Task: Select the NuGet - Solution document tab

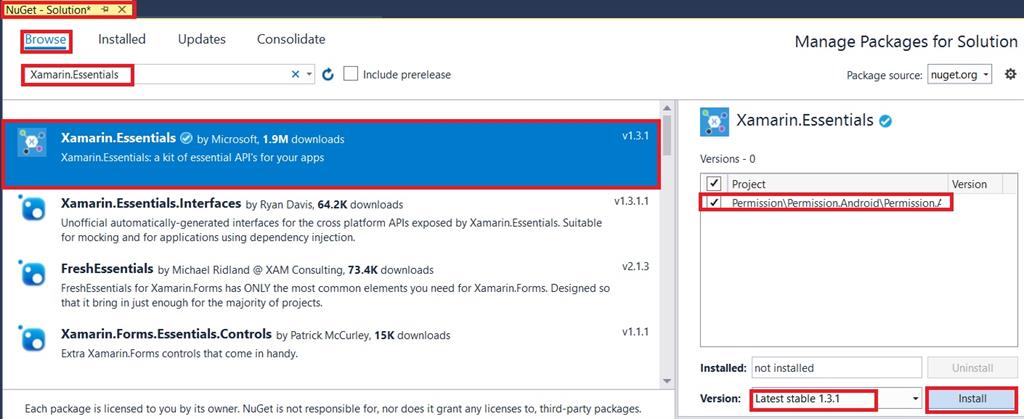Action: point(51,10)
